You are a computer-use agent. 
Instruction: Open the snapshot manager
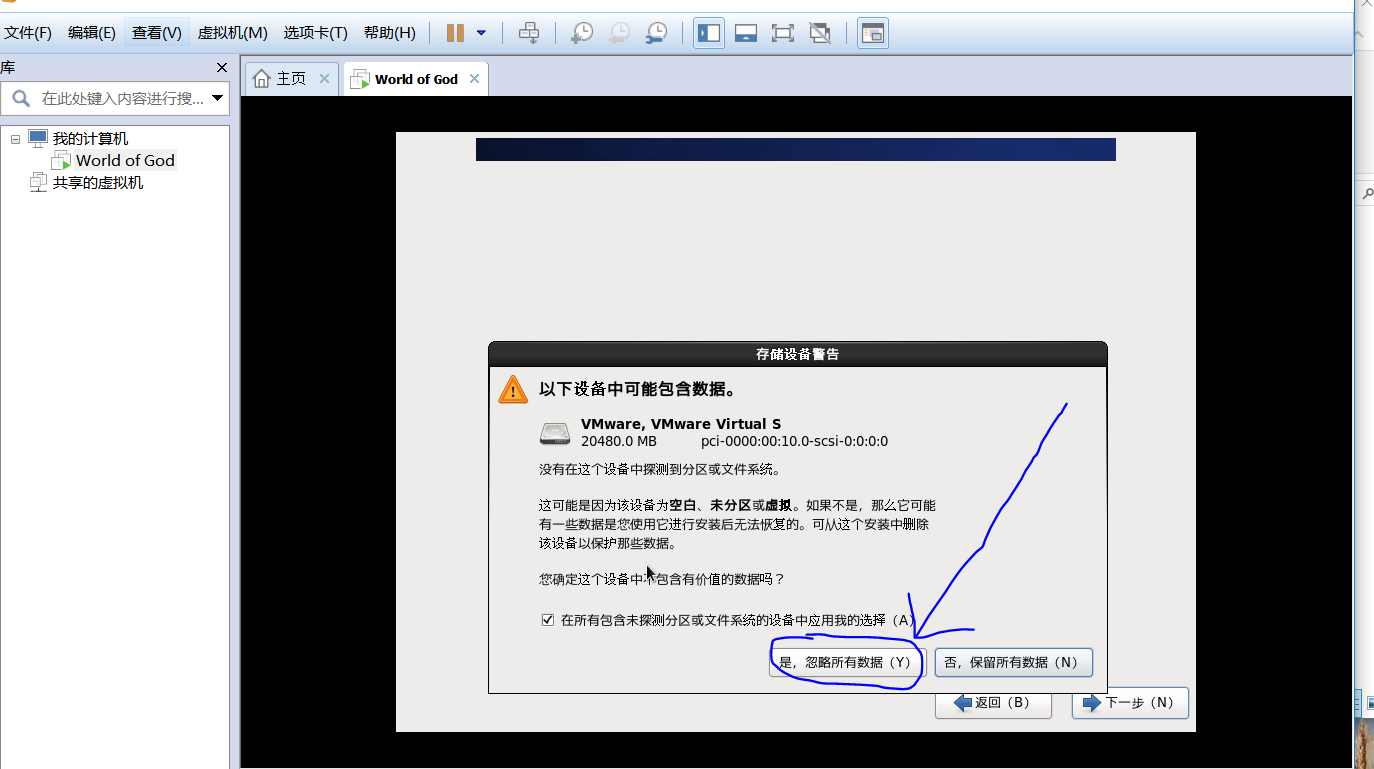pos(657,33)
